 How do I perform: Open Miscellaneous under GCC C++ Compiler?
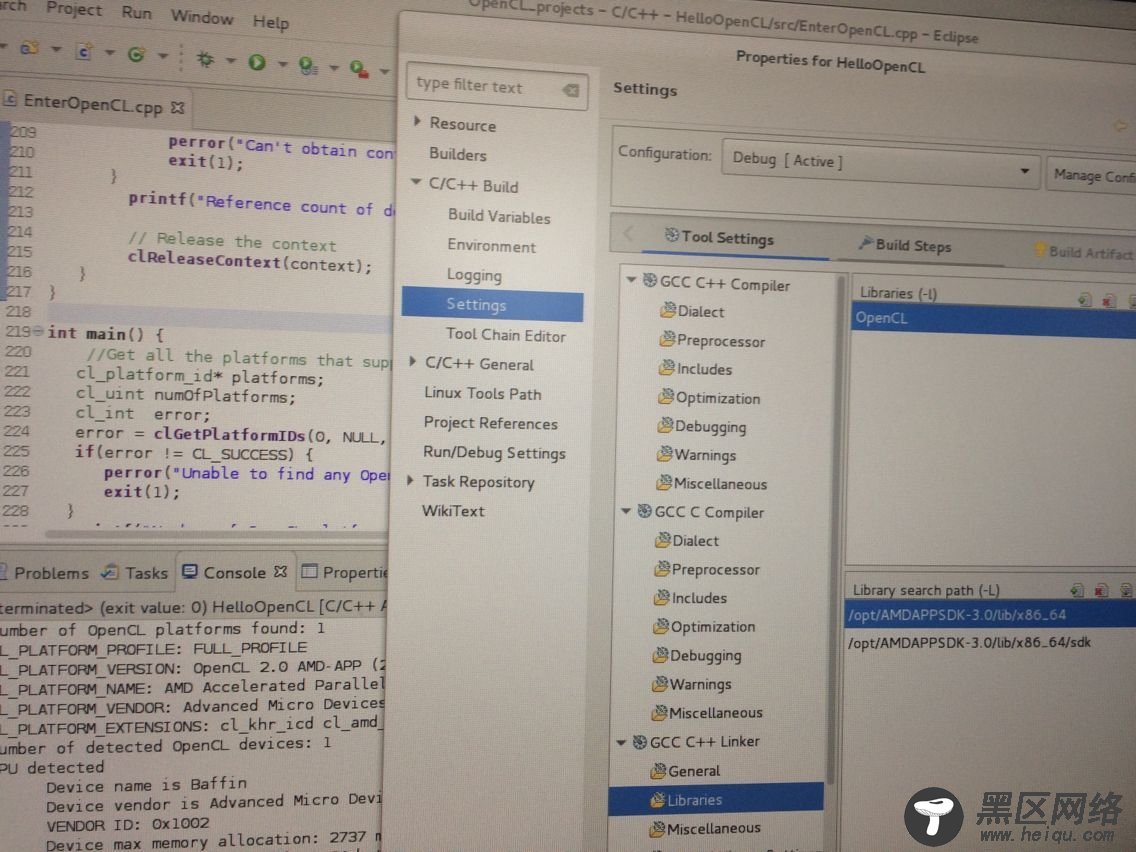click(x=711, y=483)
